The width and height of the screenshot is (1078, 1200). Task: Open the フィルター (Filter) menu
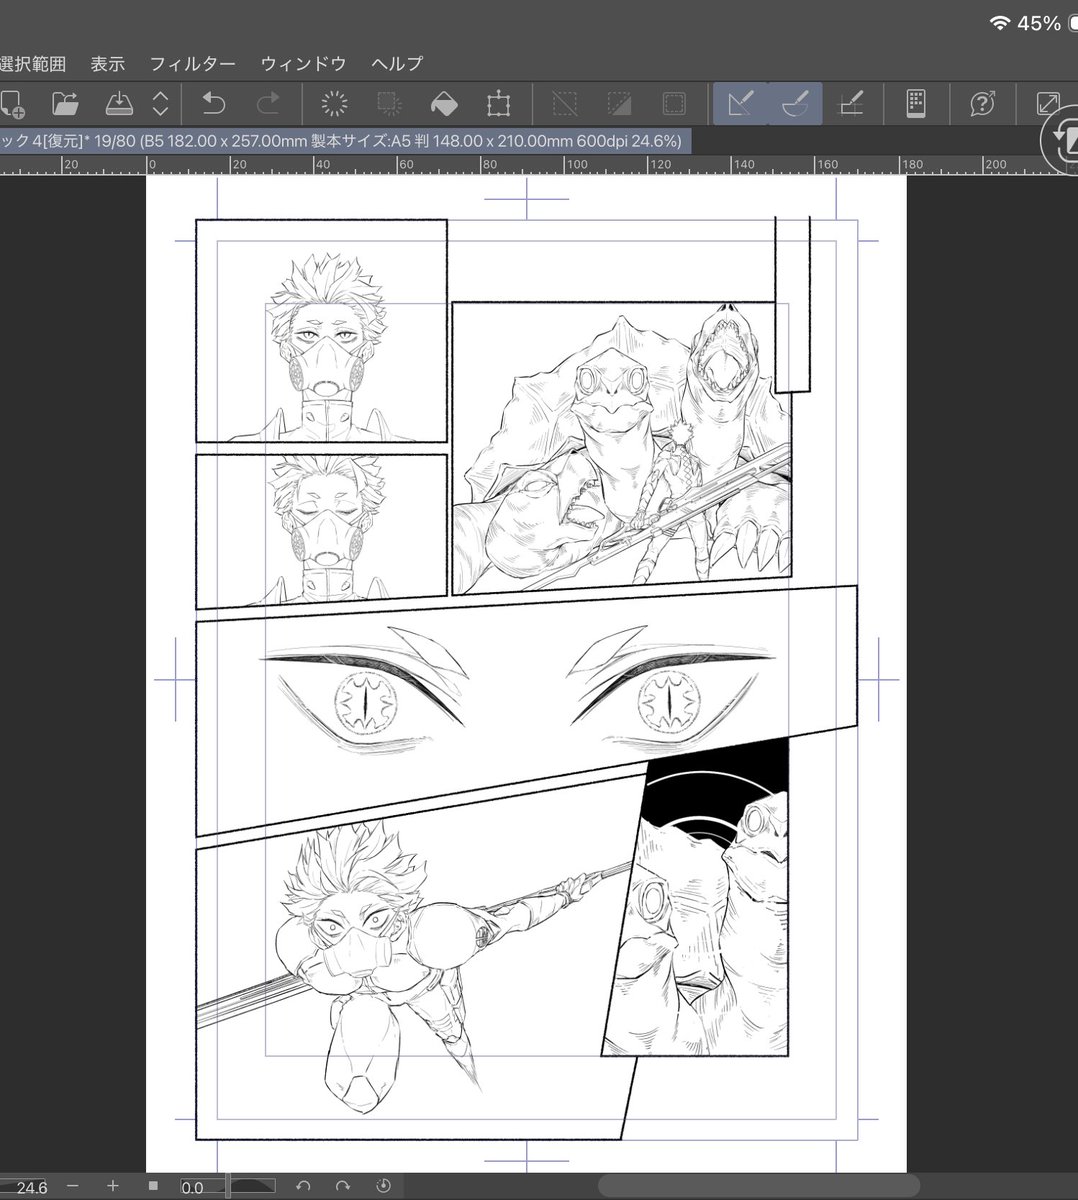tap(193, 63)
